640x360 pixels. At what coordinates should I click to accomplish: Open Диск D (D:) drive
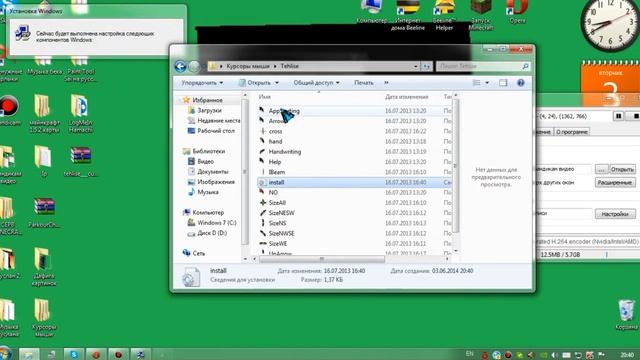[212, 233]
